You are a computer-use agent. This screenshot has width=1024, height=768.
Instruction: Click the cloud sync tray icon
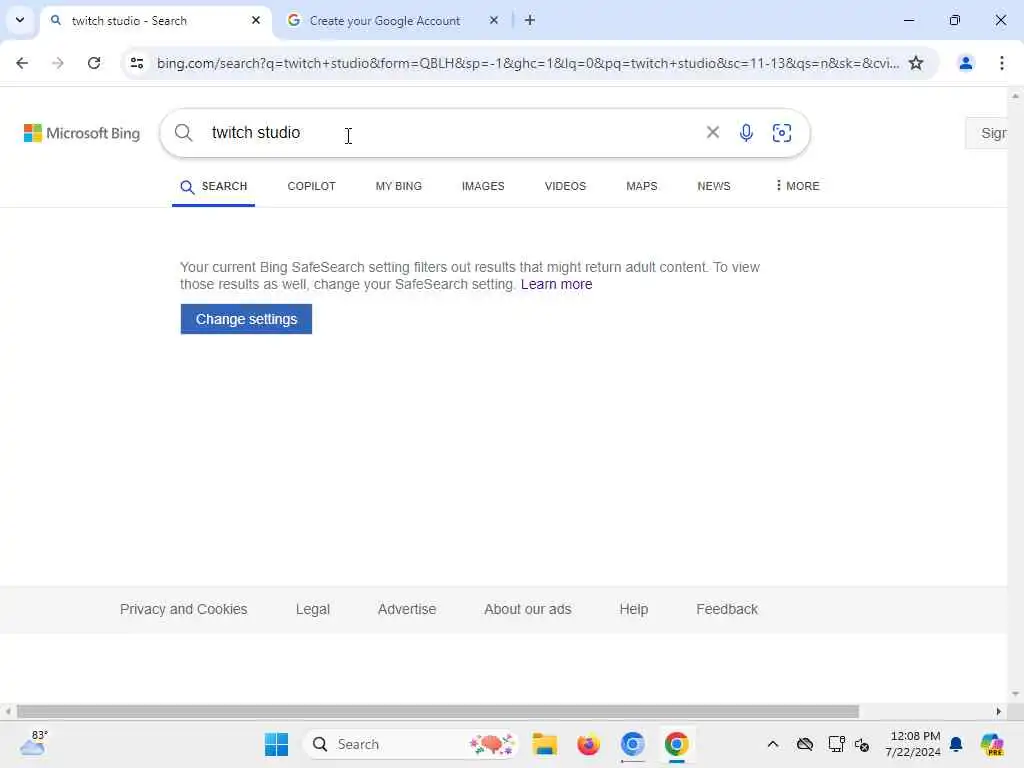coord(805,744)
